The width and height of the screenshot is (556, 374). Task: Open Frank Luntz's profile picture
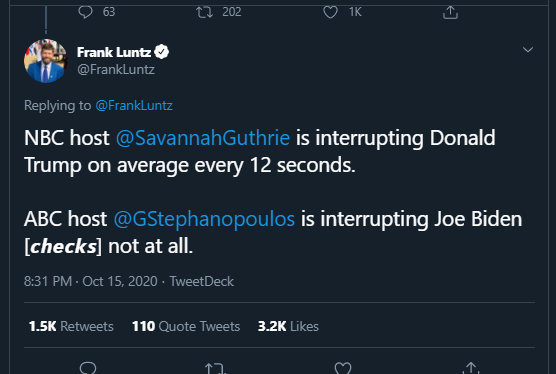(45, 61)
